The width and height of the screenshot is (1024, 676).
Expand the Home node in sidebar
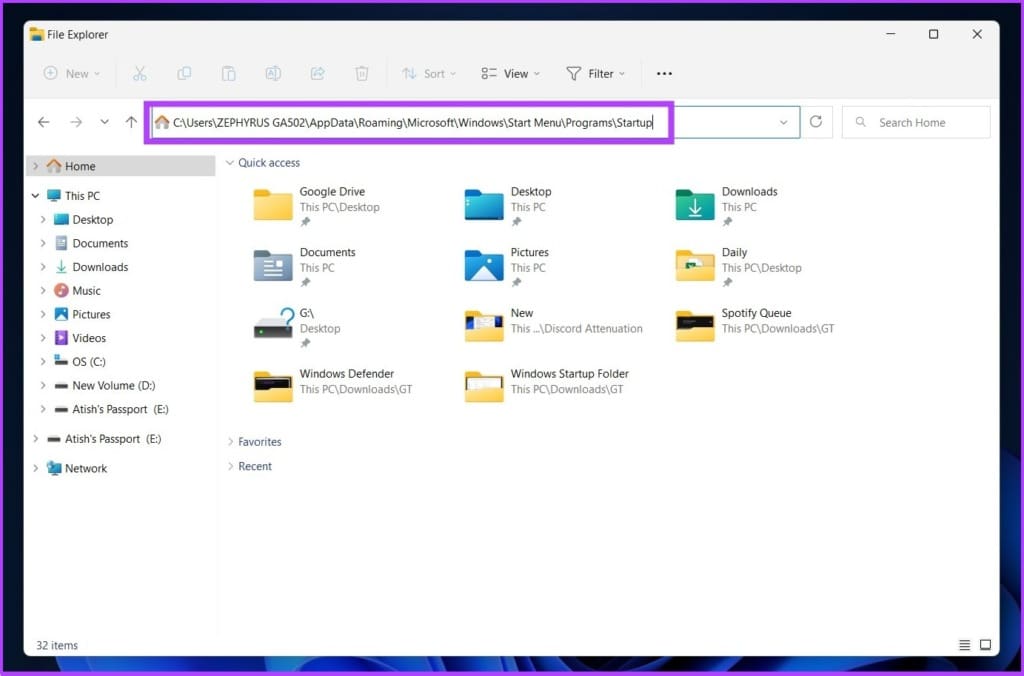(35, 166)
